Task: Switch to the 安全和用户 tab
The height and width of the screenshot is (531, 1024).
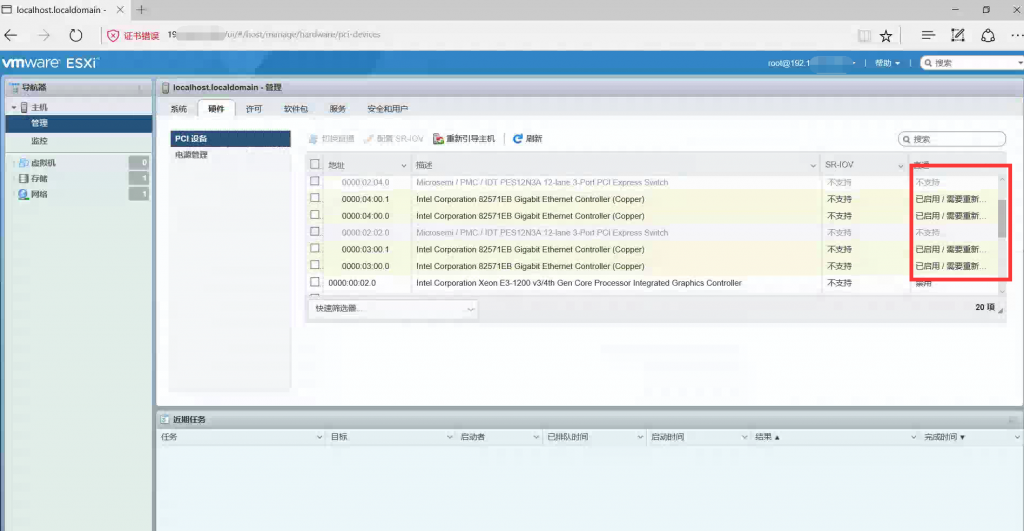Action: pyautogui.click(x=387, y=109)
